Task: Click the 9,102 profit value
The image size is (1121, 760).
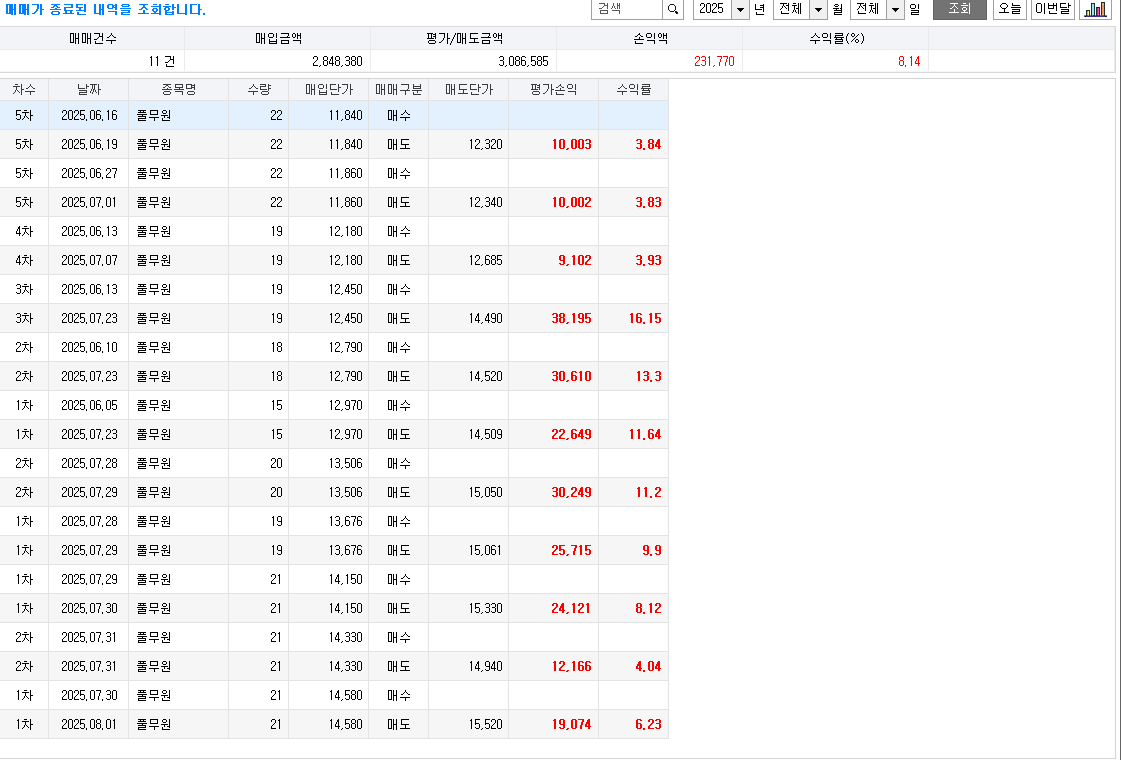Action: [x=575, y=260]
